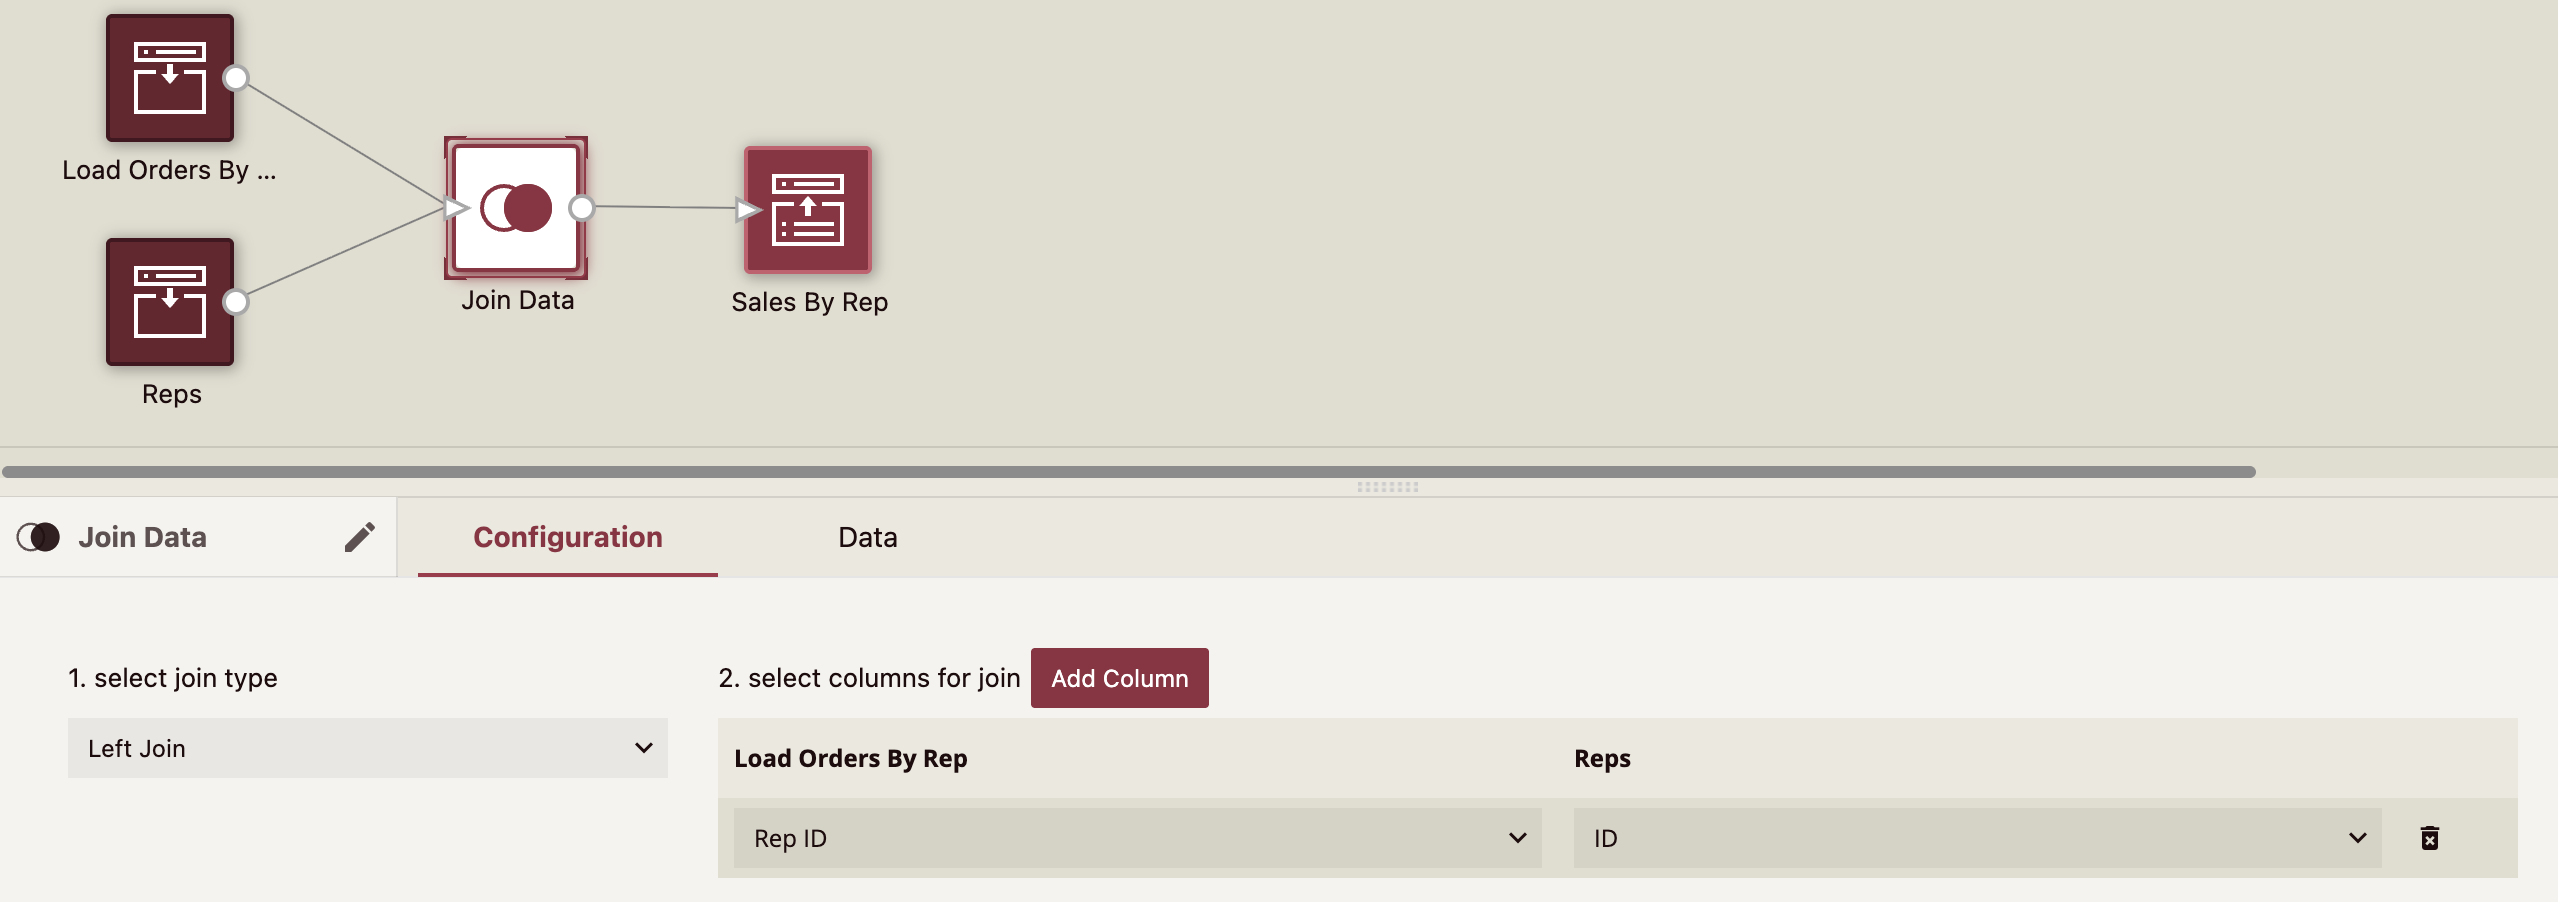This screenshot has width=2558, height=902.
Task: Select the Sales By Rep output node
Action: point(808,210)
